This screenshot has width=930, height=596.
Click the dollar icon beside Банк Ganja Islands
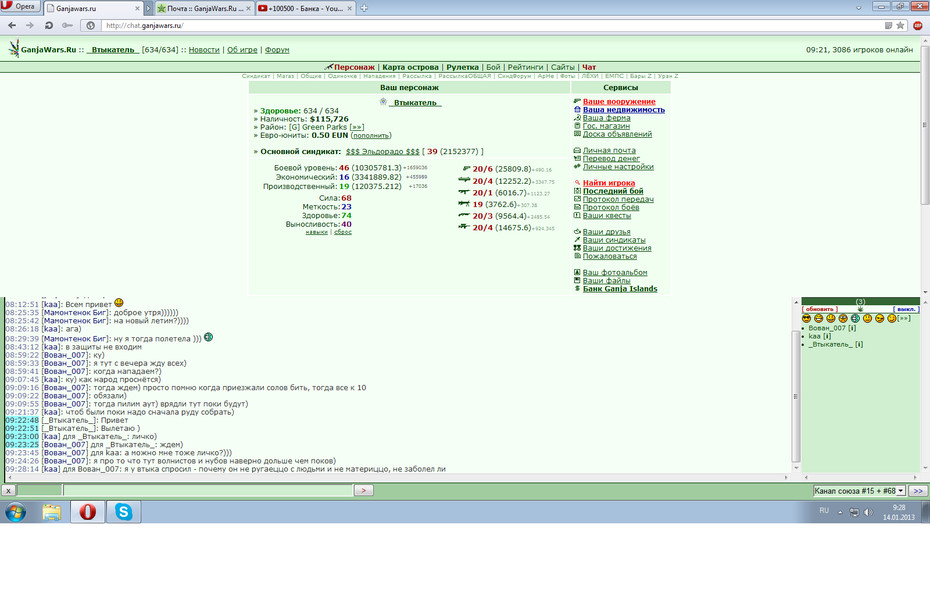click(577, 289)
